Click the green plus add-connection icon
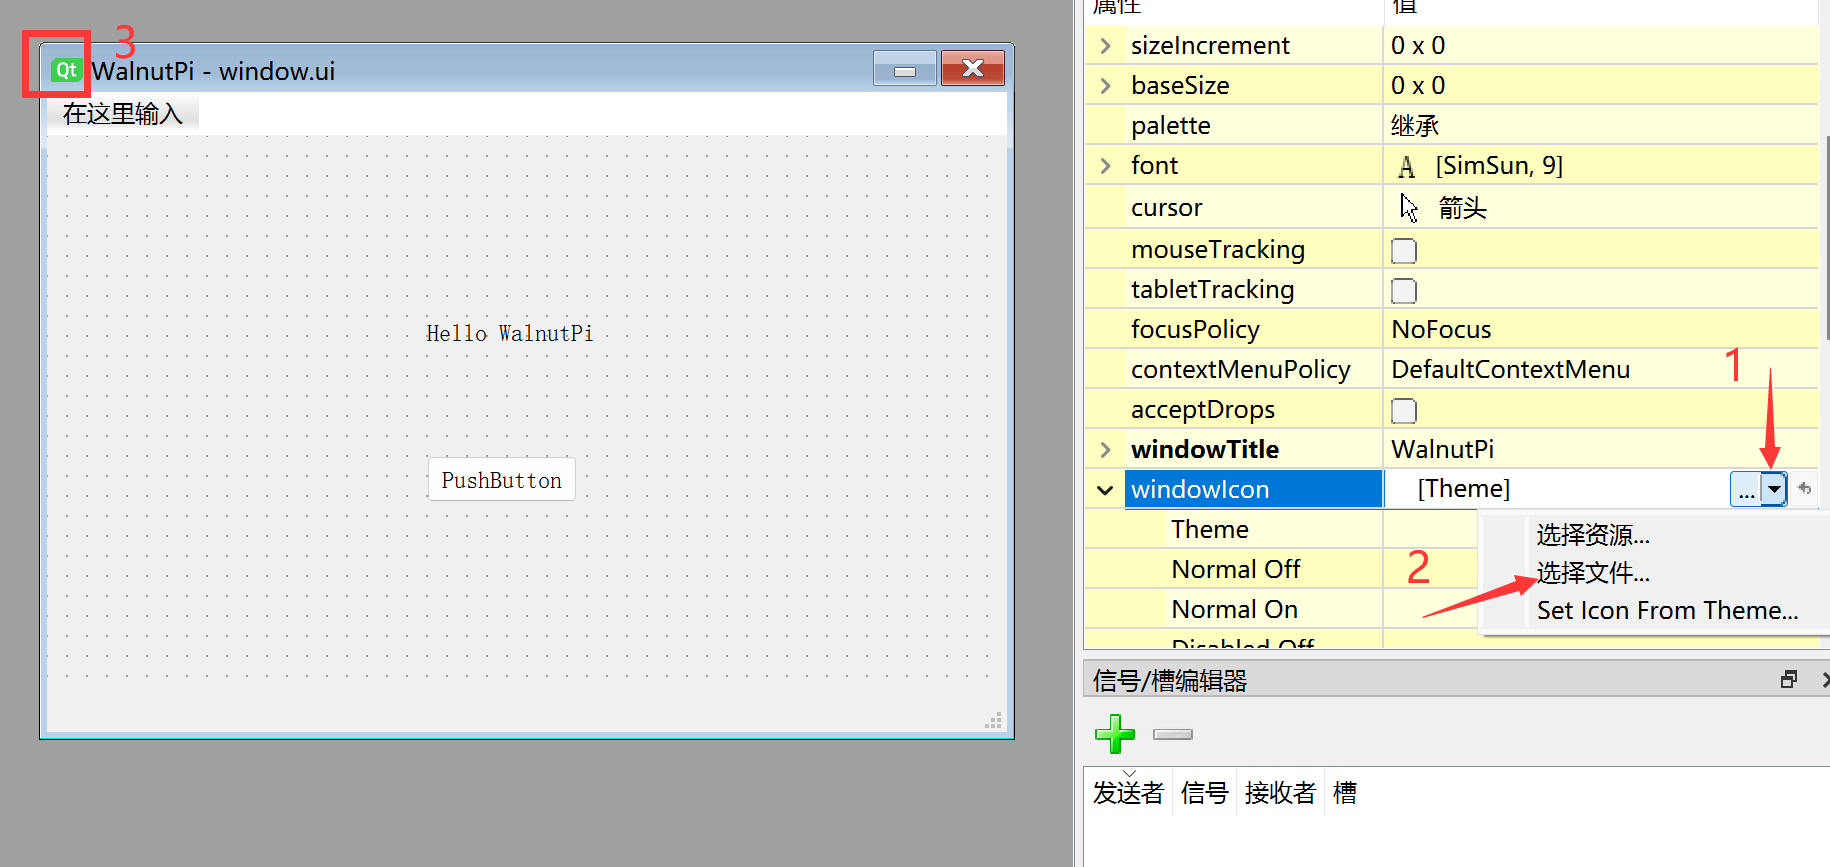1830x867 pixels. click(x=1115, y=734)
